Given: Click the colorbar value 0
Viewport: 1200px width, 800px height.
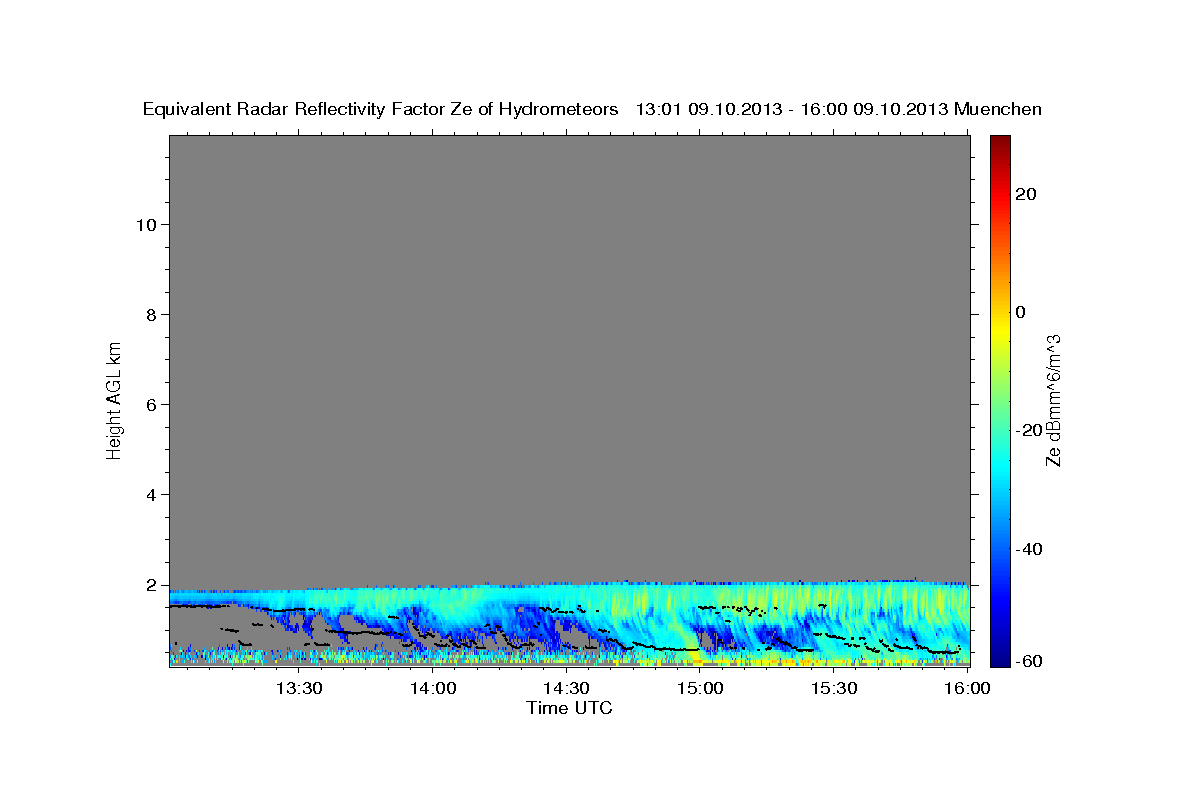Looking at the screenshot, I should 1021,312.
